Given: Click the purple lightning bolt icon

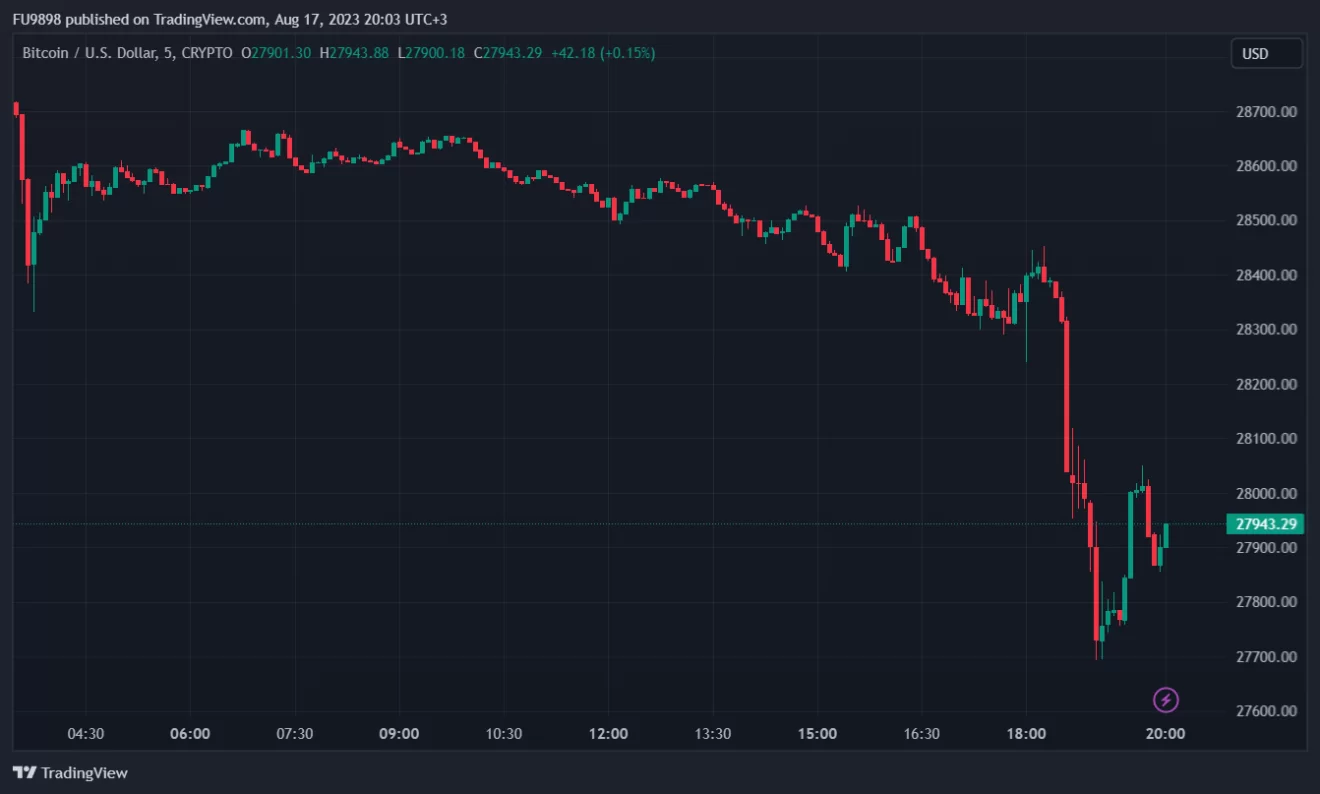Looking at the screenshot, I should tap(1166, 700).
